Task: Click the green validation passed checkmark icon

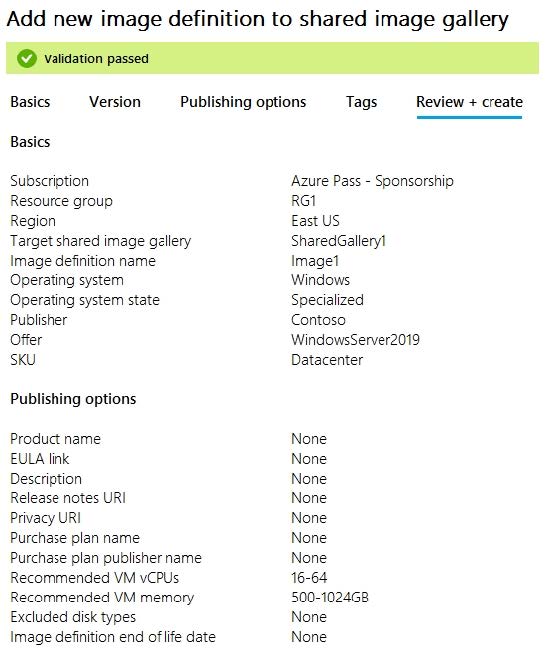Action: point(27,58)
